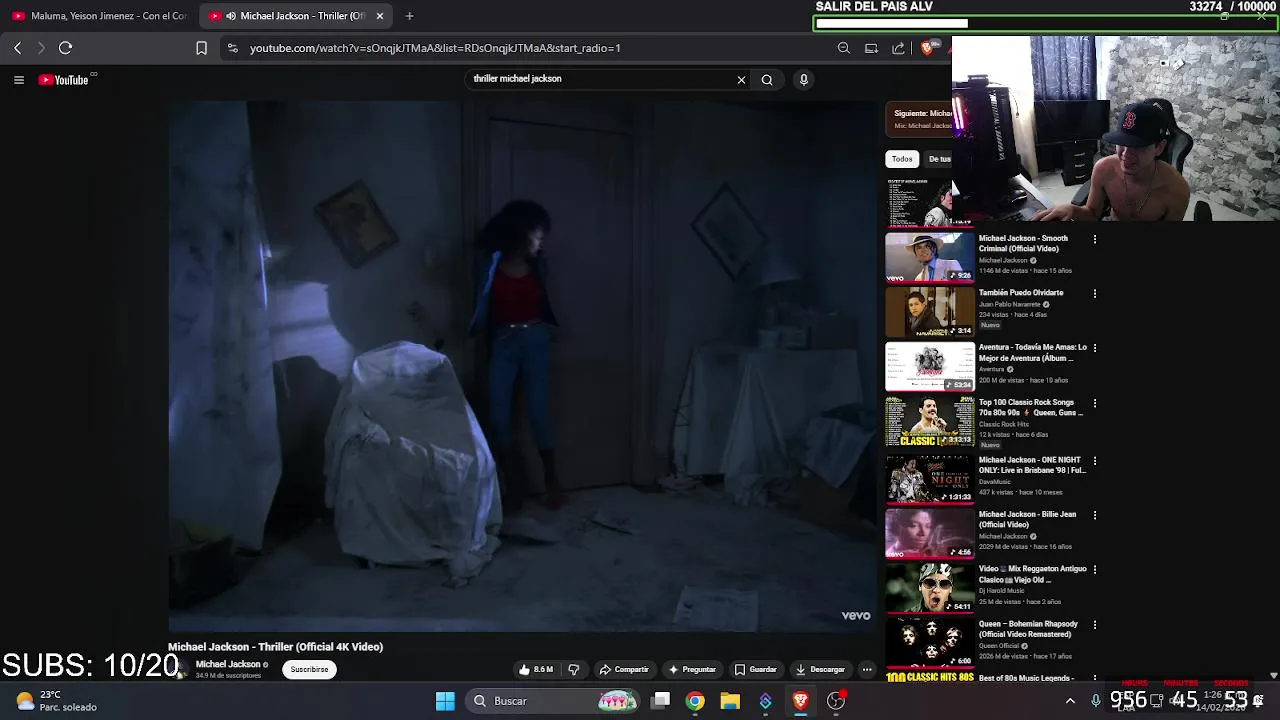This screenshot has width=1280, height=720.
Task: Play Smooth Criminal thumbnail
Action: pyautogui.click(x=930, y=257)
